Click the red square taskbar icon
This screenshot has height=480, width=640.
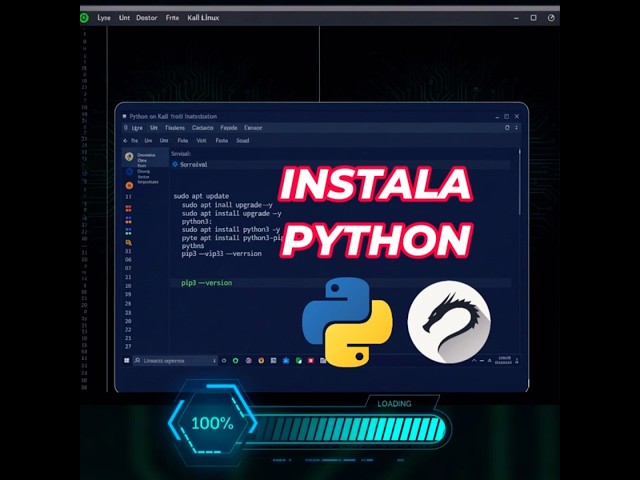point(311,361)
